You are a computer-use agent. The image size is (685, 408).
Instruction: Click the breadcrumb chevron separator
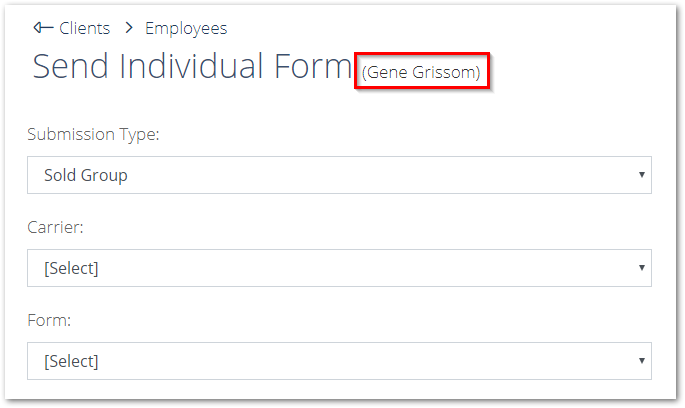click(x=128, y=28)
